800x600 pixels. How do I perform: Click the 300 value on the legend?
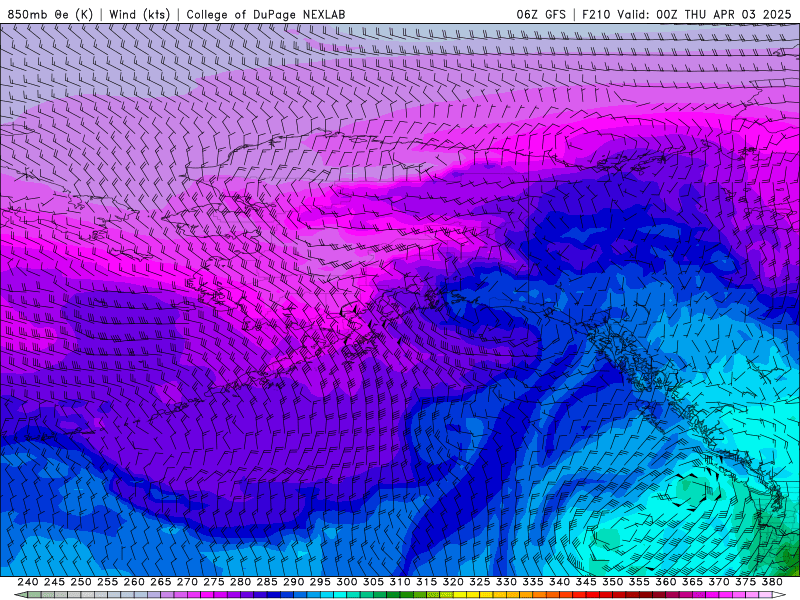(x=346, y=582)
